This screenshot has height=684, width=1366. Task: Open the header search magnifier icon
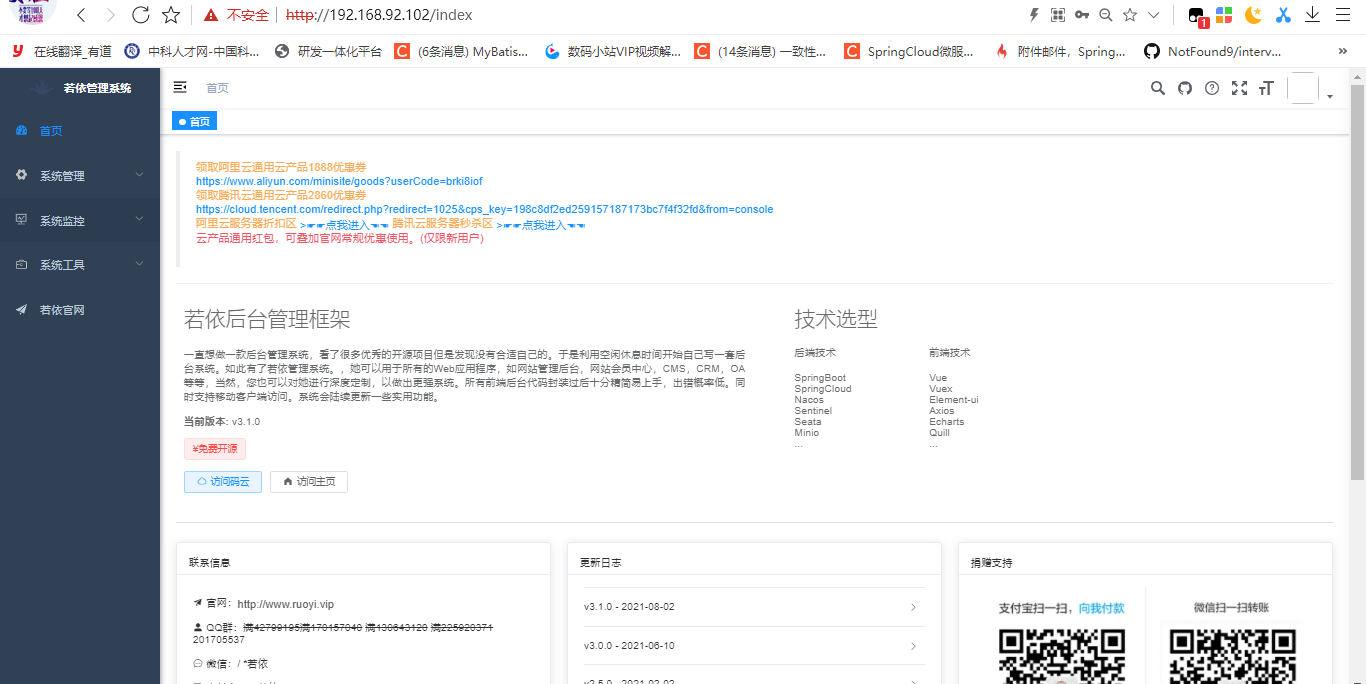coord(1157,88)
